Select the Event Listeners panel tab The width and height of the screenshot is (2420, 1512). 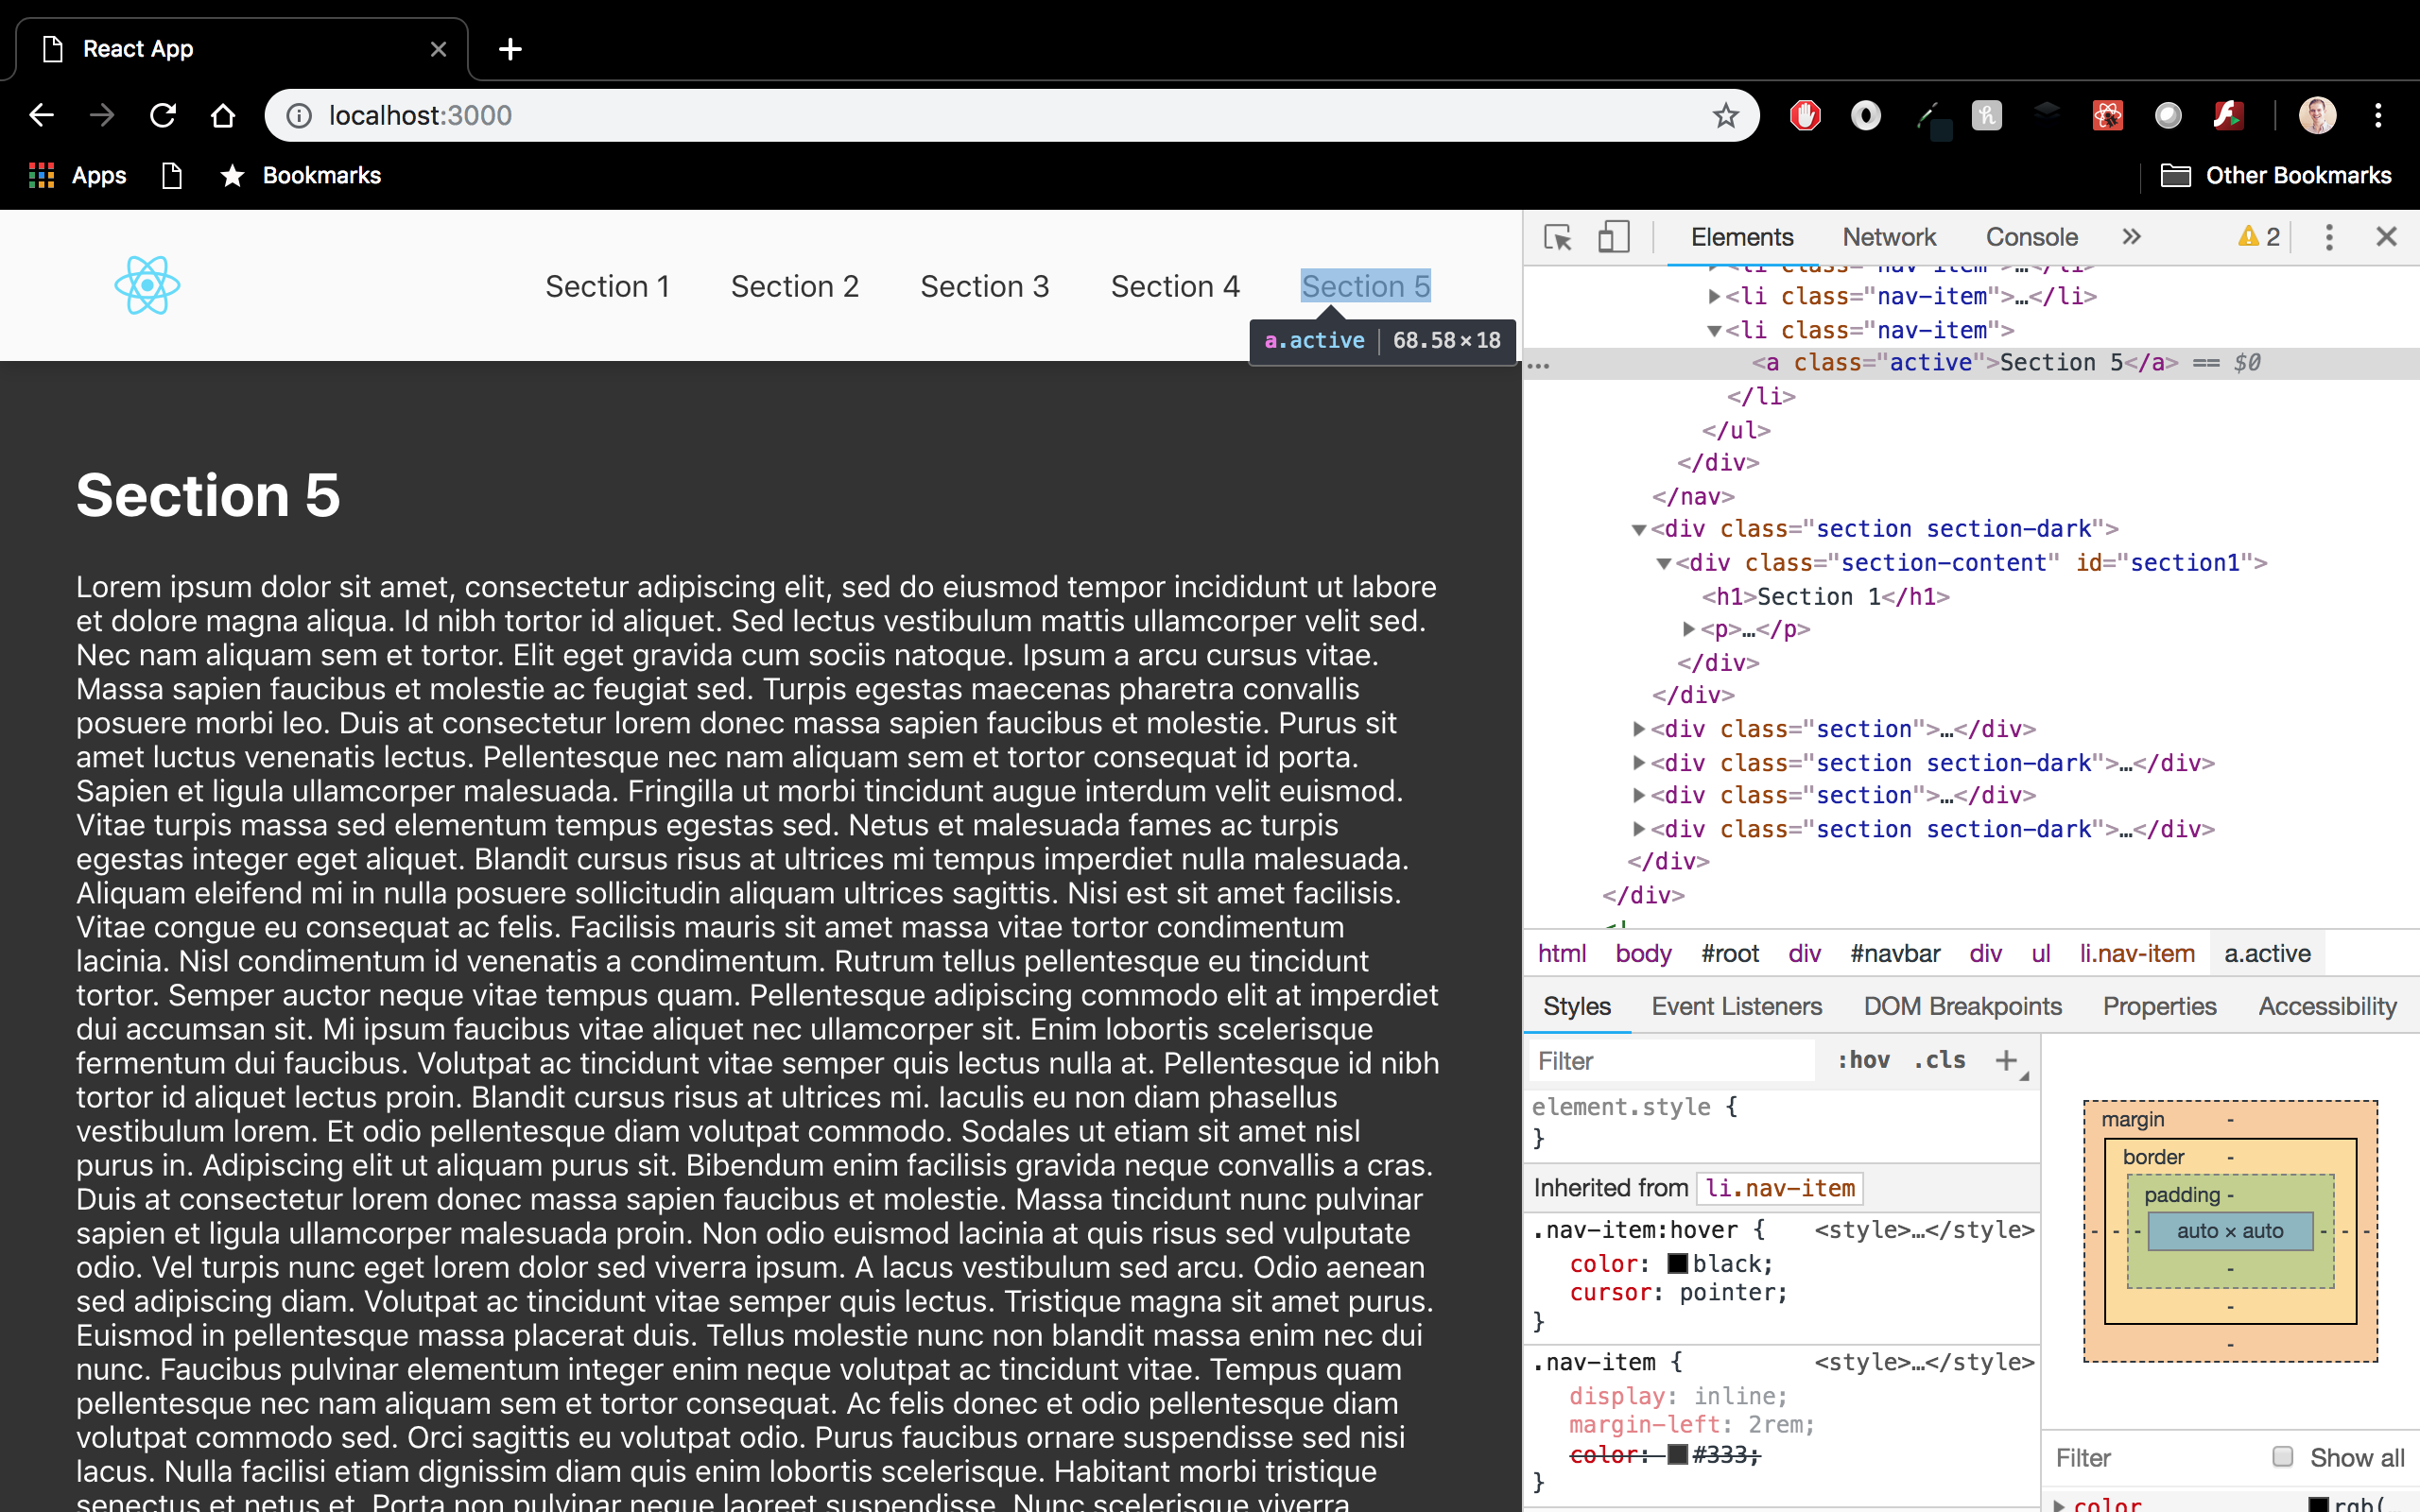1736,1005
